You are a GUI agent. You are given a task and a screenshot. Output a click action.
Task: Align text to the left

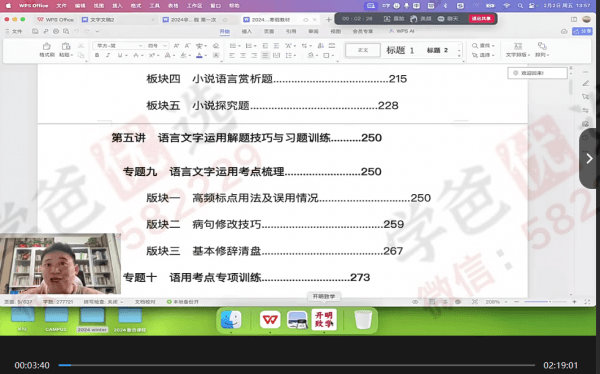[232, 56]
